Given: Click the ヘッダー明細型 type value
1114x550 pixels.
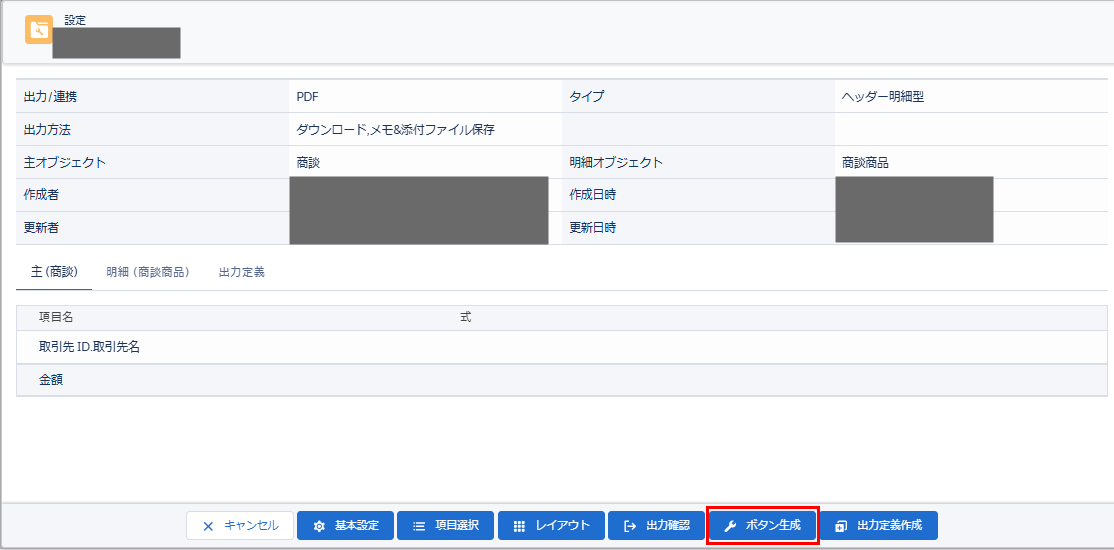Looking at the screenshot, I should coord(890,97).
